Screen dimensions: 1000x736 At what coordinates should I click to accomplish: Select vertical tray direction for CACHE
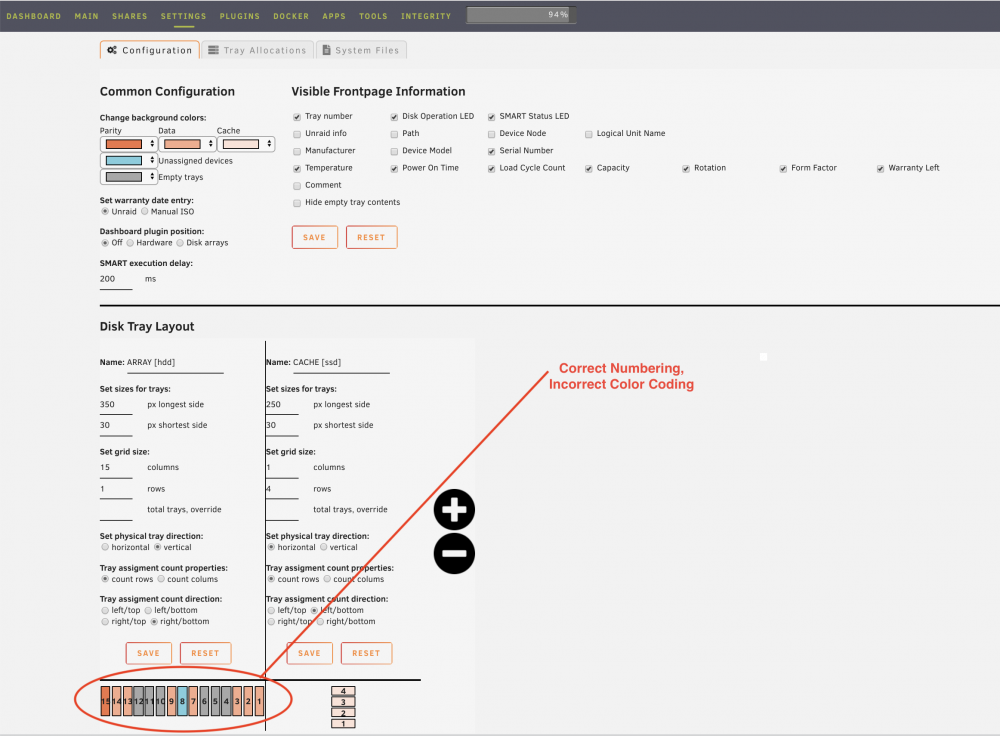click(x=323, y=547)
